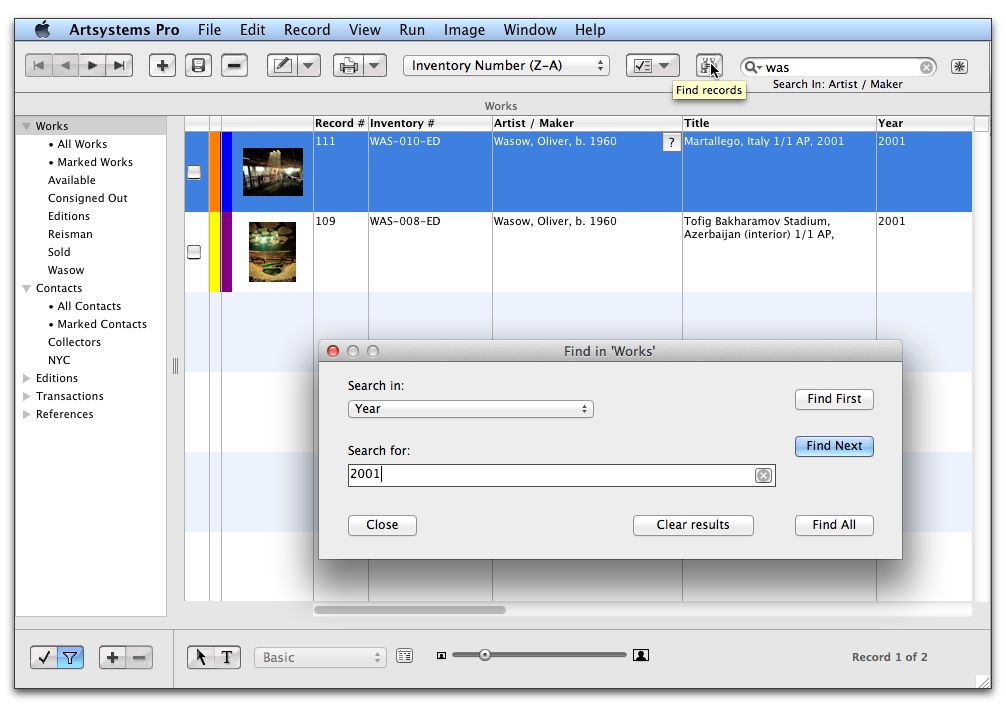Expand the Editions tree in sidebar
This screenshot has height=707, width=1006.
pos(27,379)
